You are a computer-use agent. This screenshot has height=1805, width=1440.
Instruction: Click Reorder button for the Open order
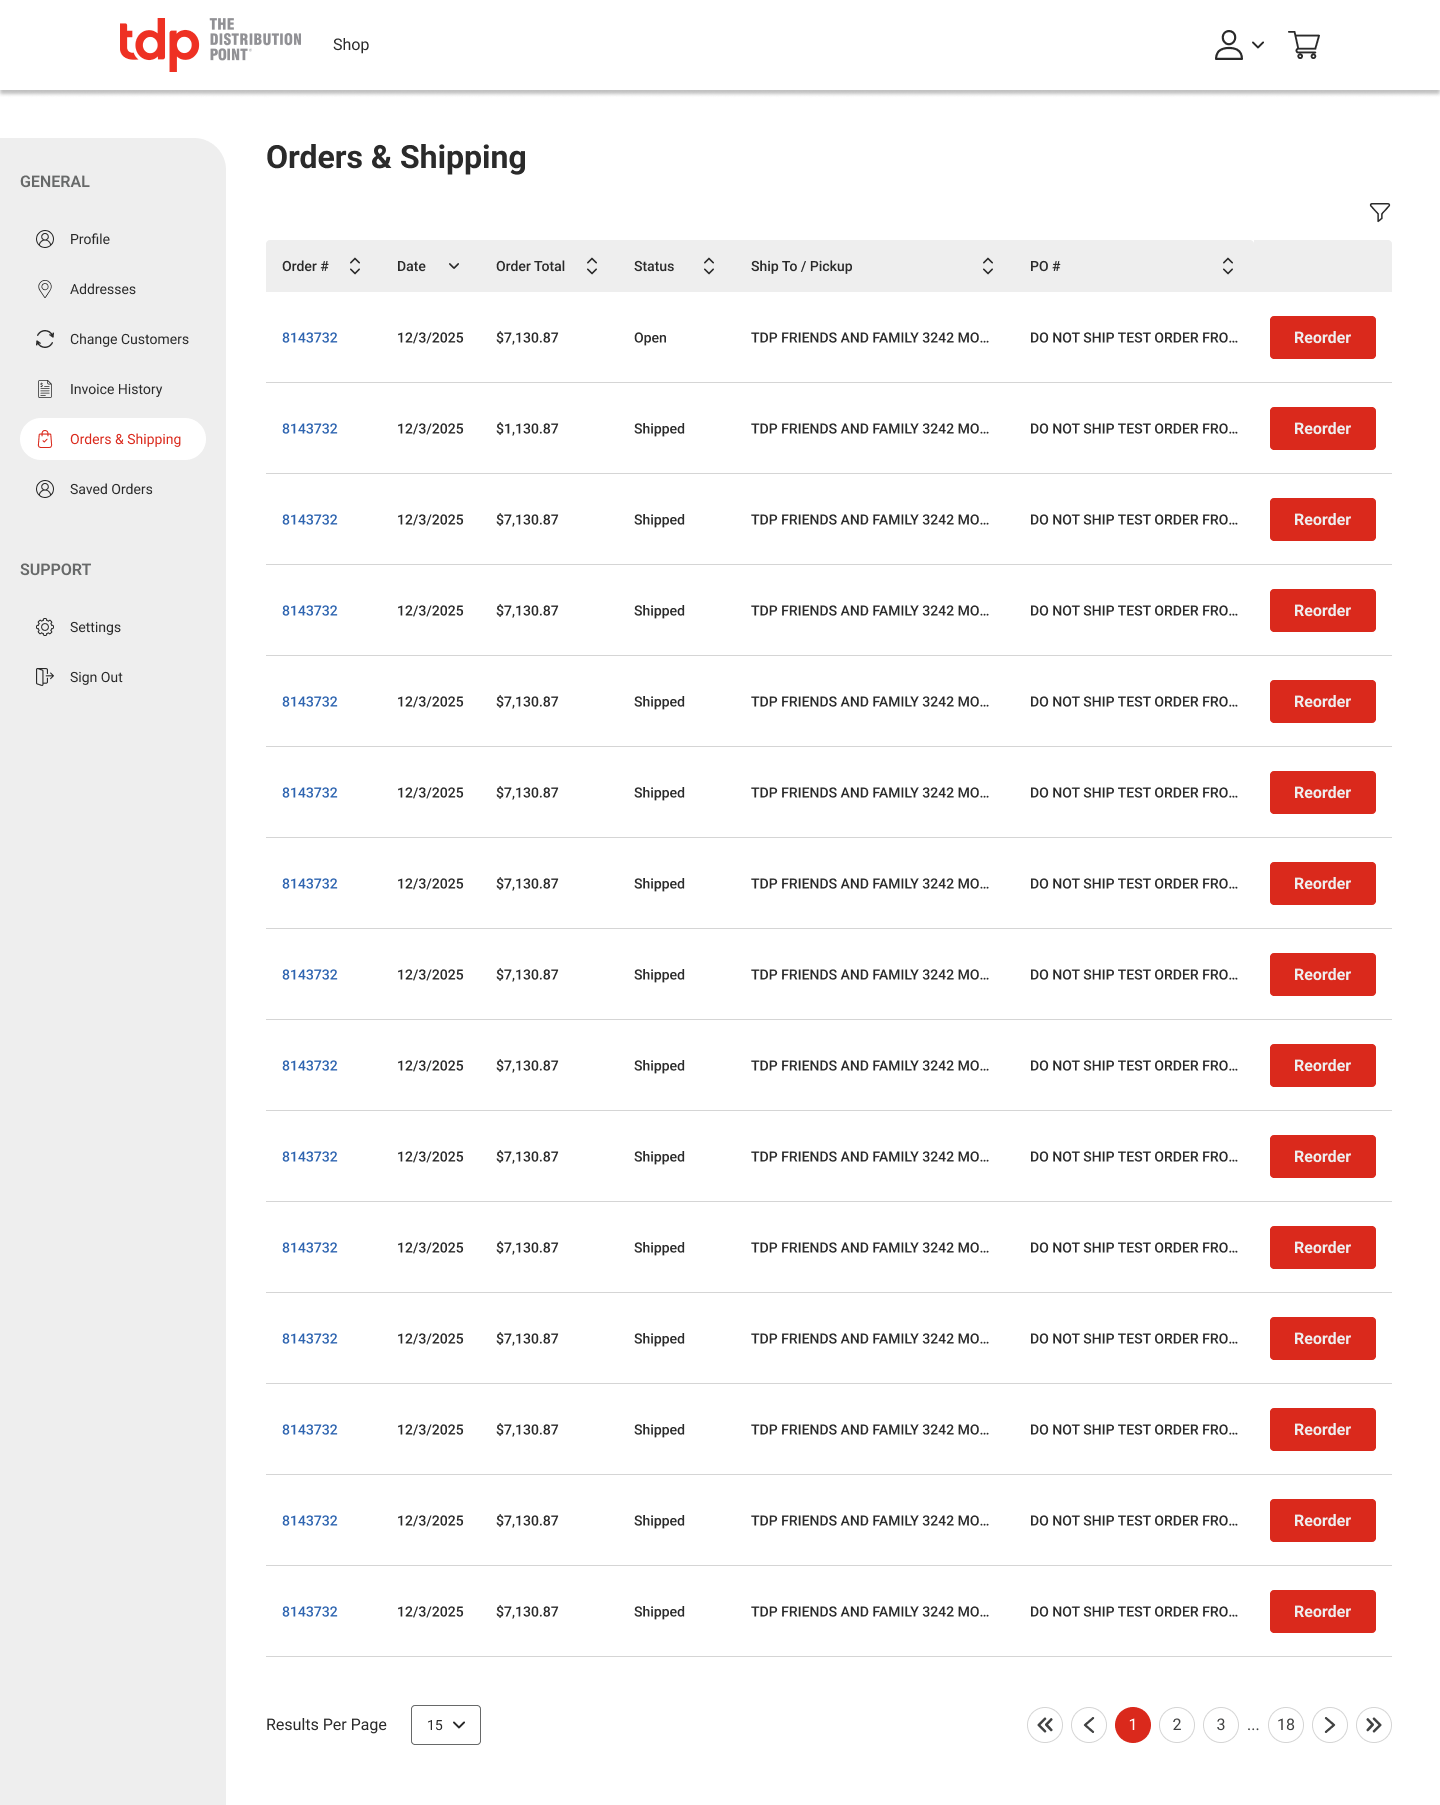[1322, 337]
